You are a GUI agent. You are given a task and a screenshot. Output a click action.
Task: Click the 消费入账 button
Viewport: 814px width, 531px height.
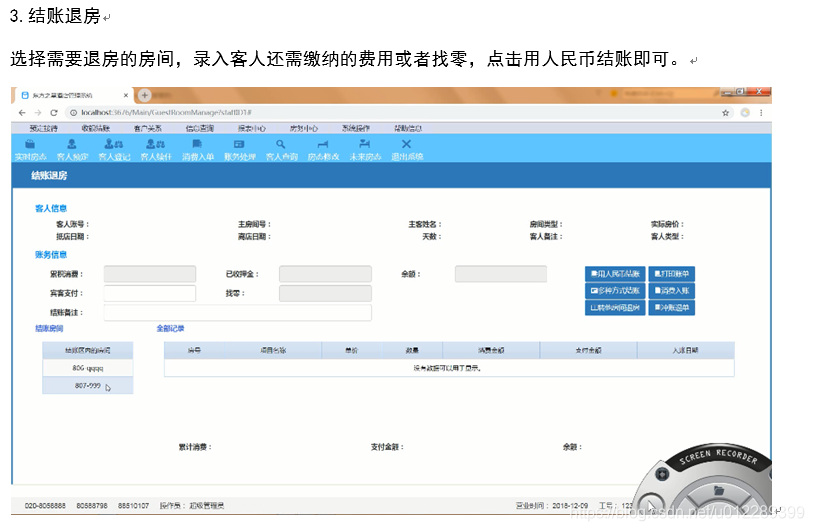point(671,291)
